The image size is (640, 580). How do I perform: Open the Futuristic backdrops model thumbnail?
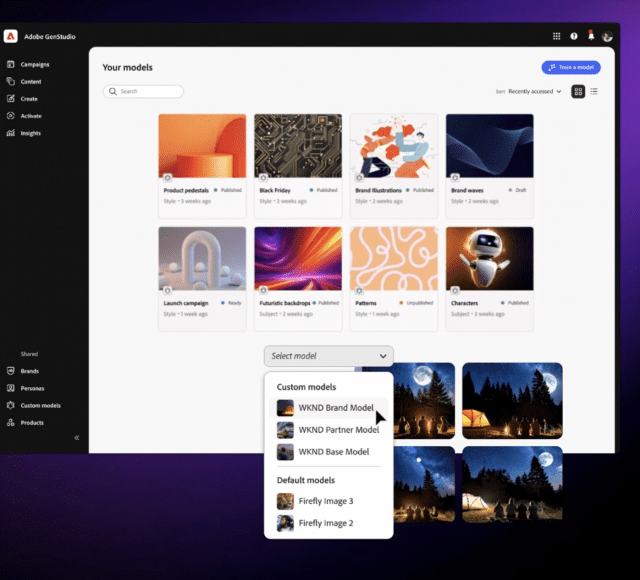coord(298,258)
